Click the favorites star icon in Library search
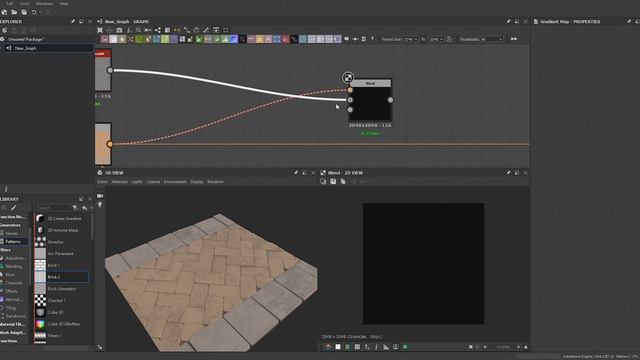Image resolution: width=640 pixels, height=360 pixels. point(84,208)
